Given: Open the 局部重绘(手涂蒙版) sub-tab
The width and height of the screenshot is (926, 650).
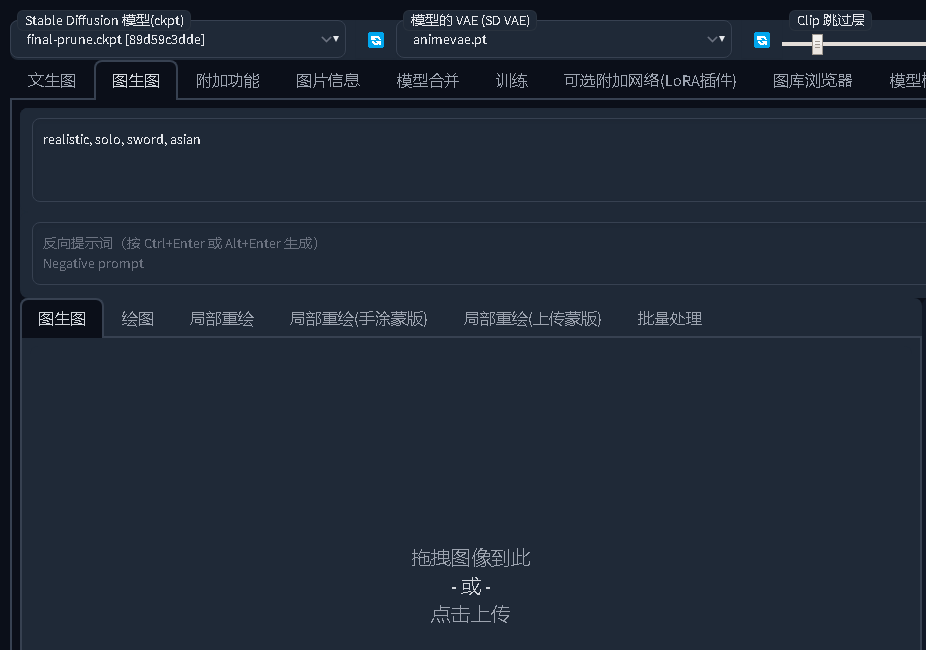Looking at the screenshot, I should (x=358, y=318).
